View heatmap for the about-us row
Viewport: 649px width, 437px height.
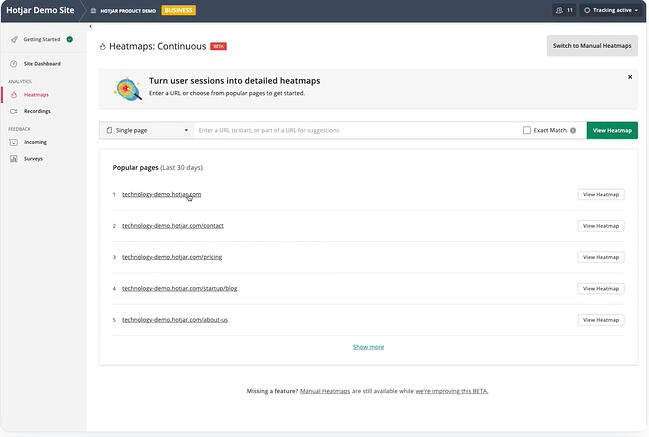coord(601,320)
